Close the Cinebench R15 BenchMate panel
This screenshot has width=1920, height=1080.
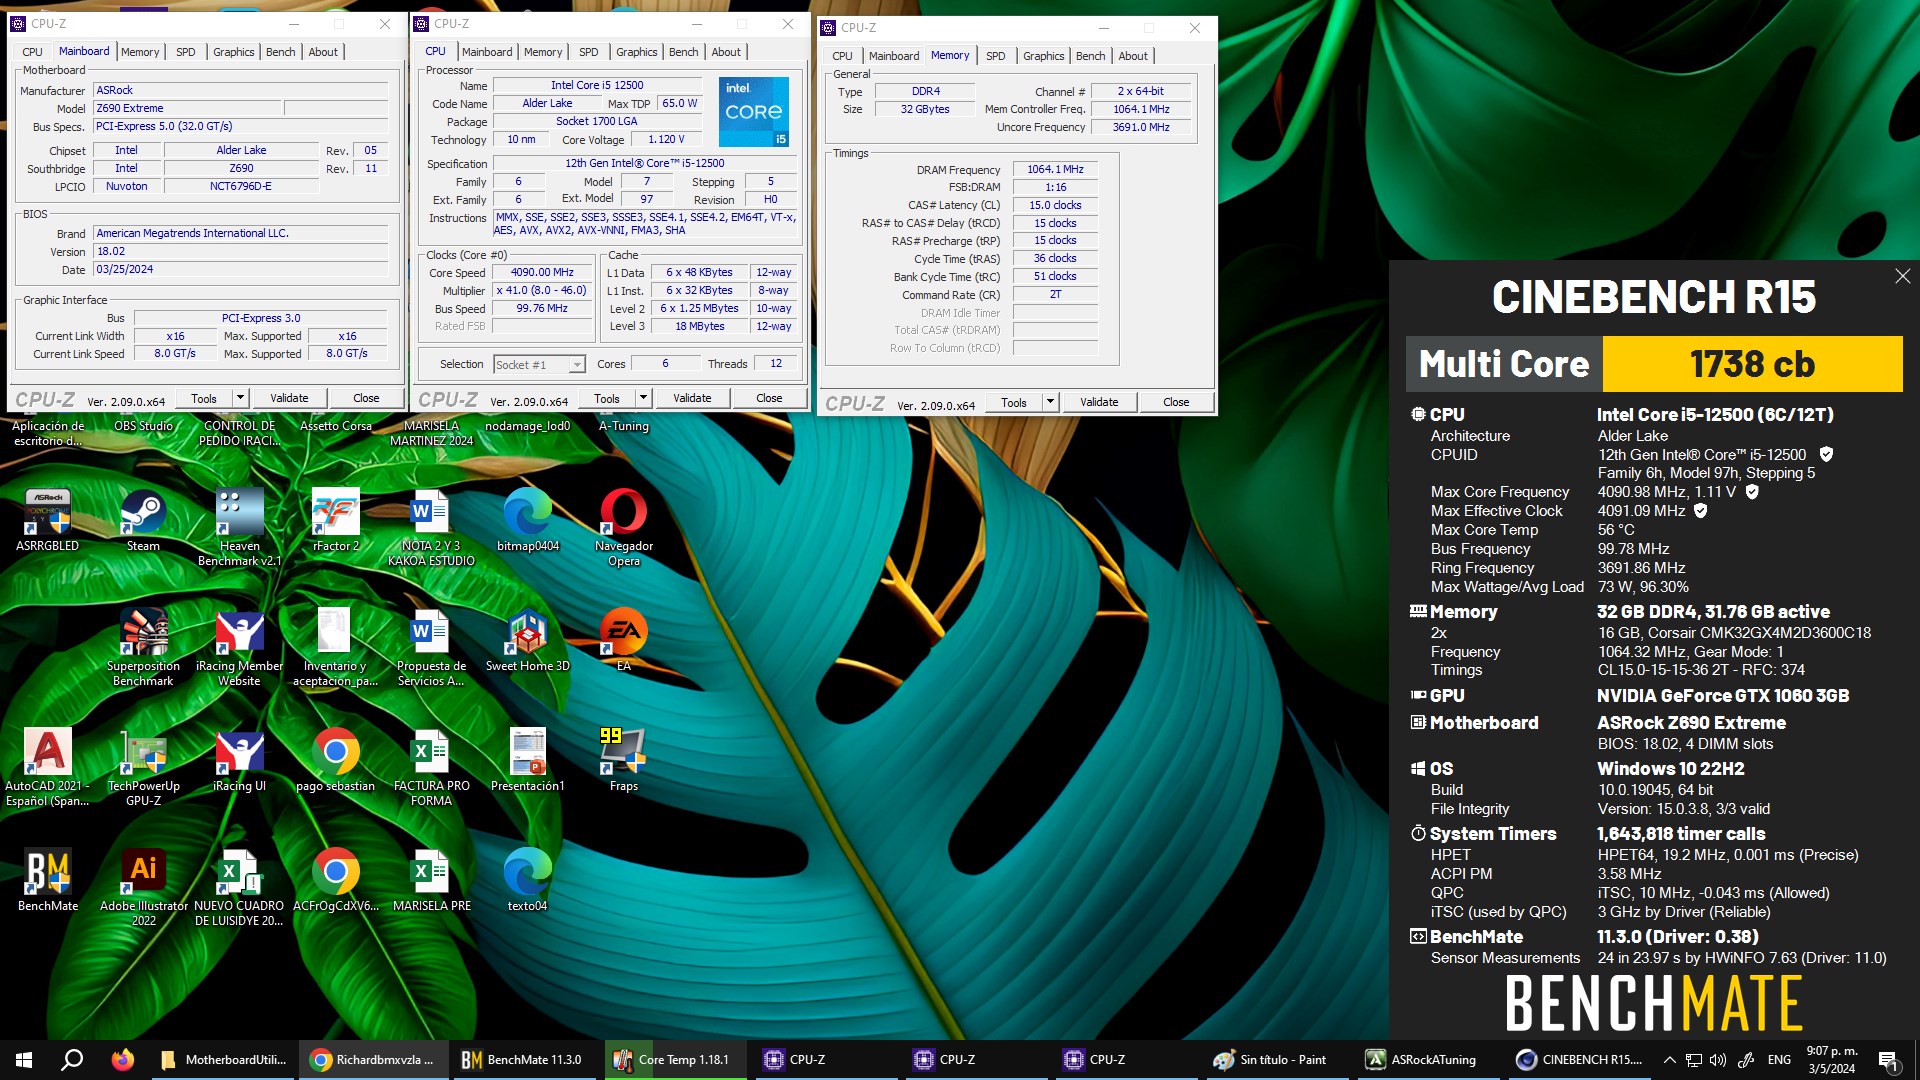pyautogui.click(x=1902, y=276)
